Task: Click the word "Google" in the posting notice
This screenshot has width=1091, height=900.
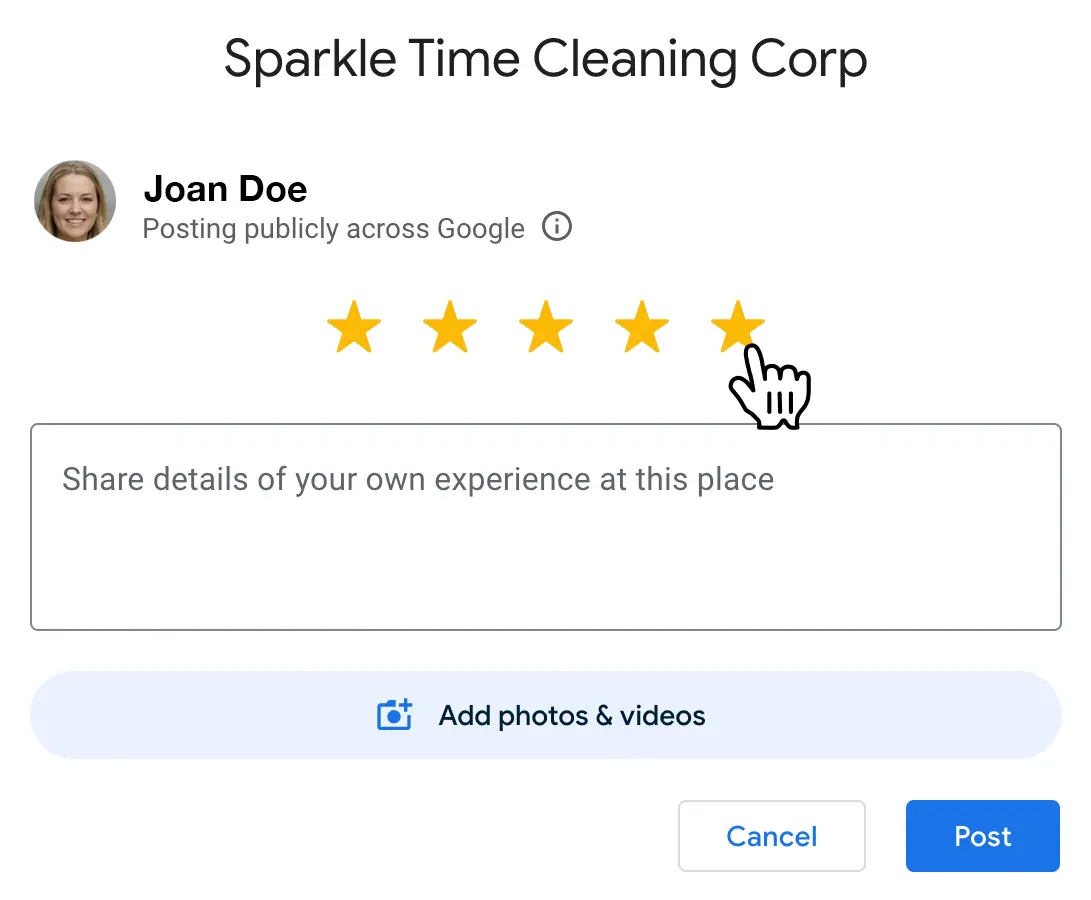Action: click(x=481, y=229)
